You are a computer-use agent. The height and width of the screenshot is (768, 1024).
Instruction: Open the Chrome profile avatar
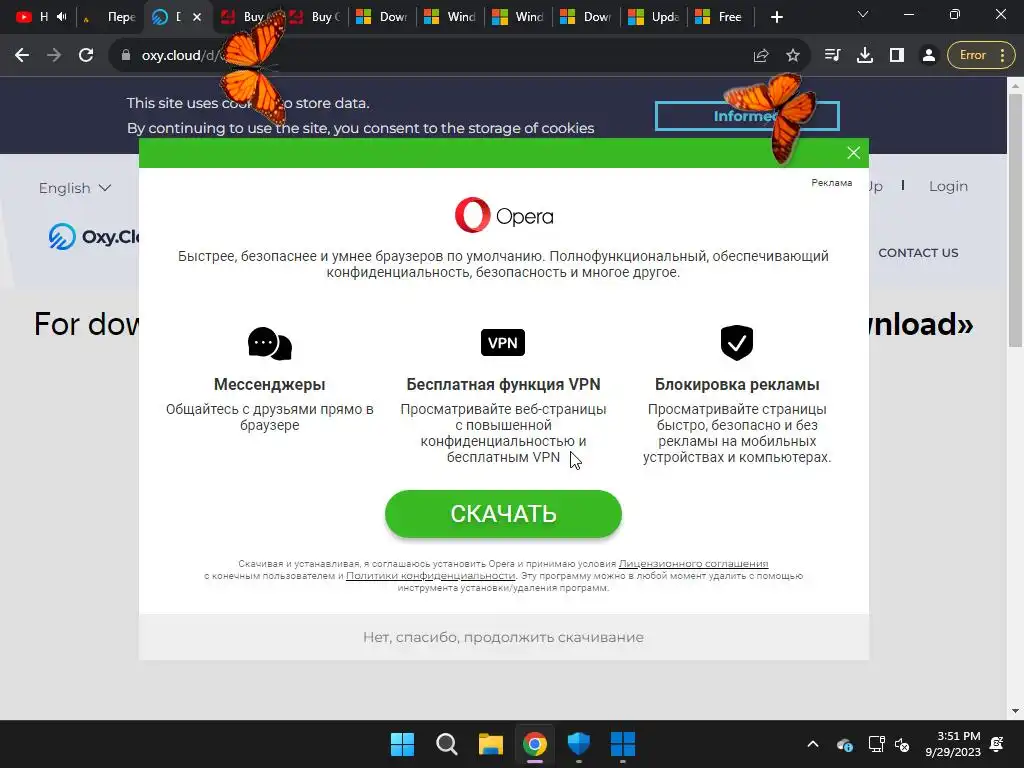[929, 56]
